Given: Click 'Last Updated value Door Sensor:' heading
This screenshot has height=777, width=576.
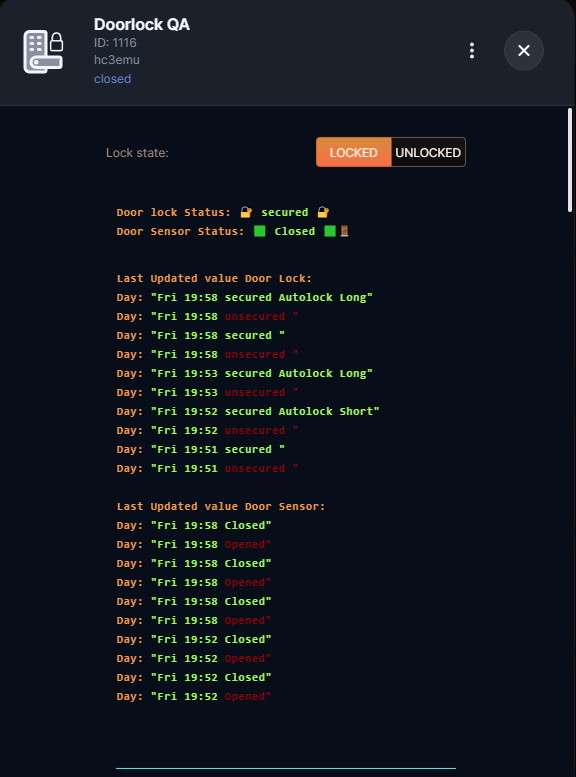Looking at the screenshot, I should (221, 506).
